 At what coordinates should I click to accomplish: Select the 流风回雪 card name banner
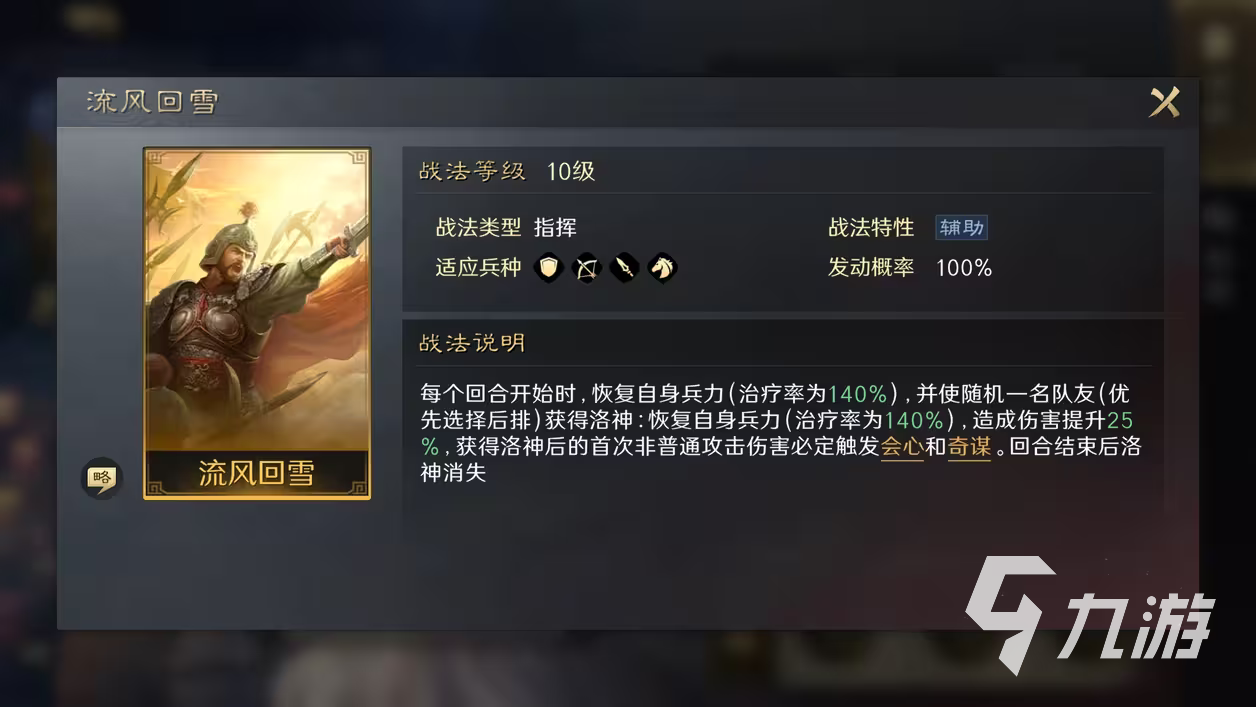(257, 474)
